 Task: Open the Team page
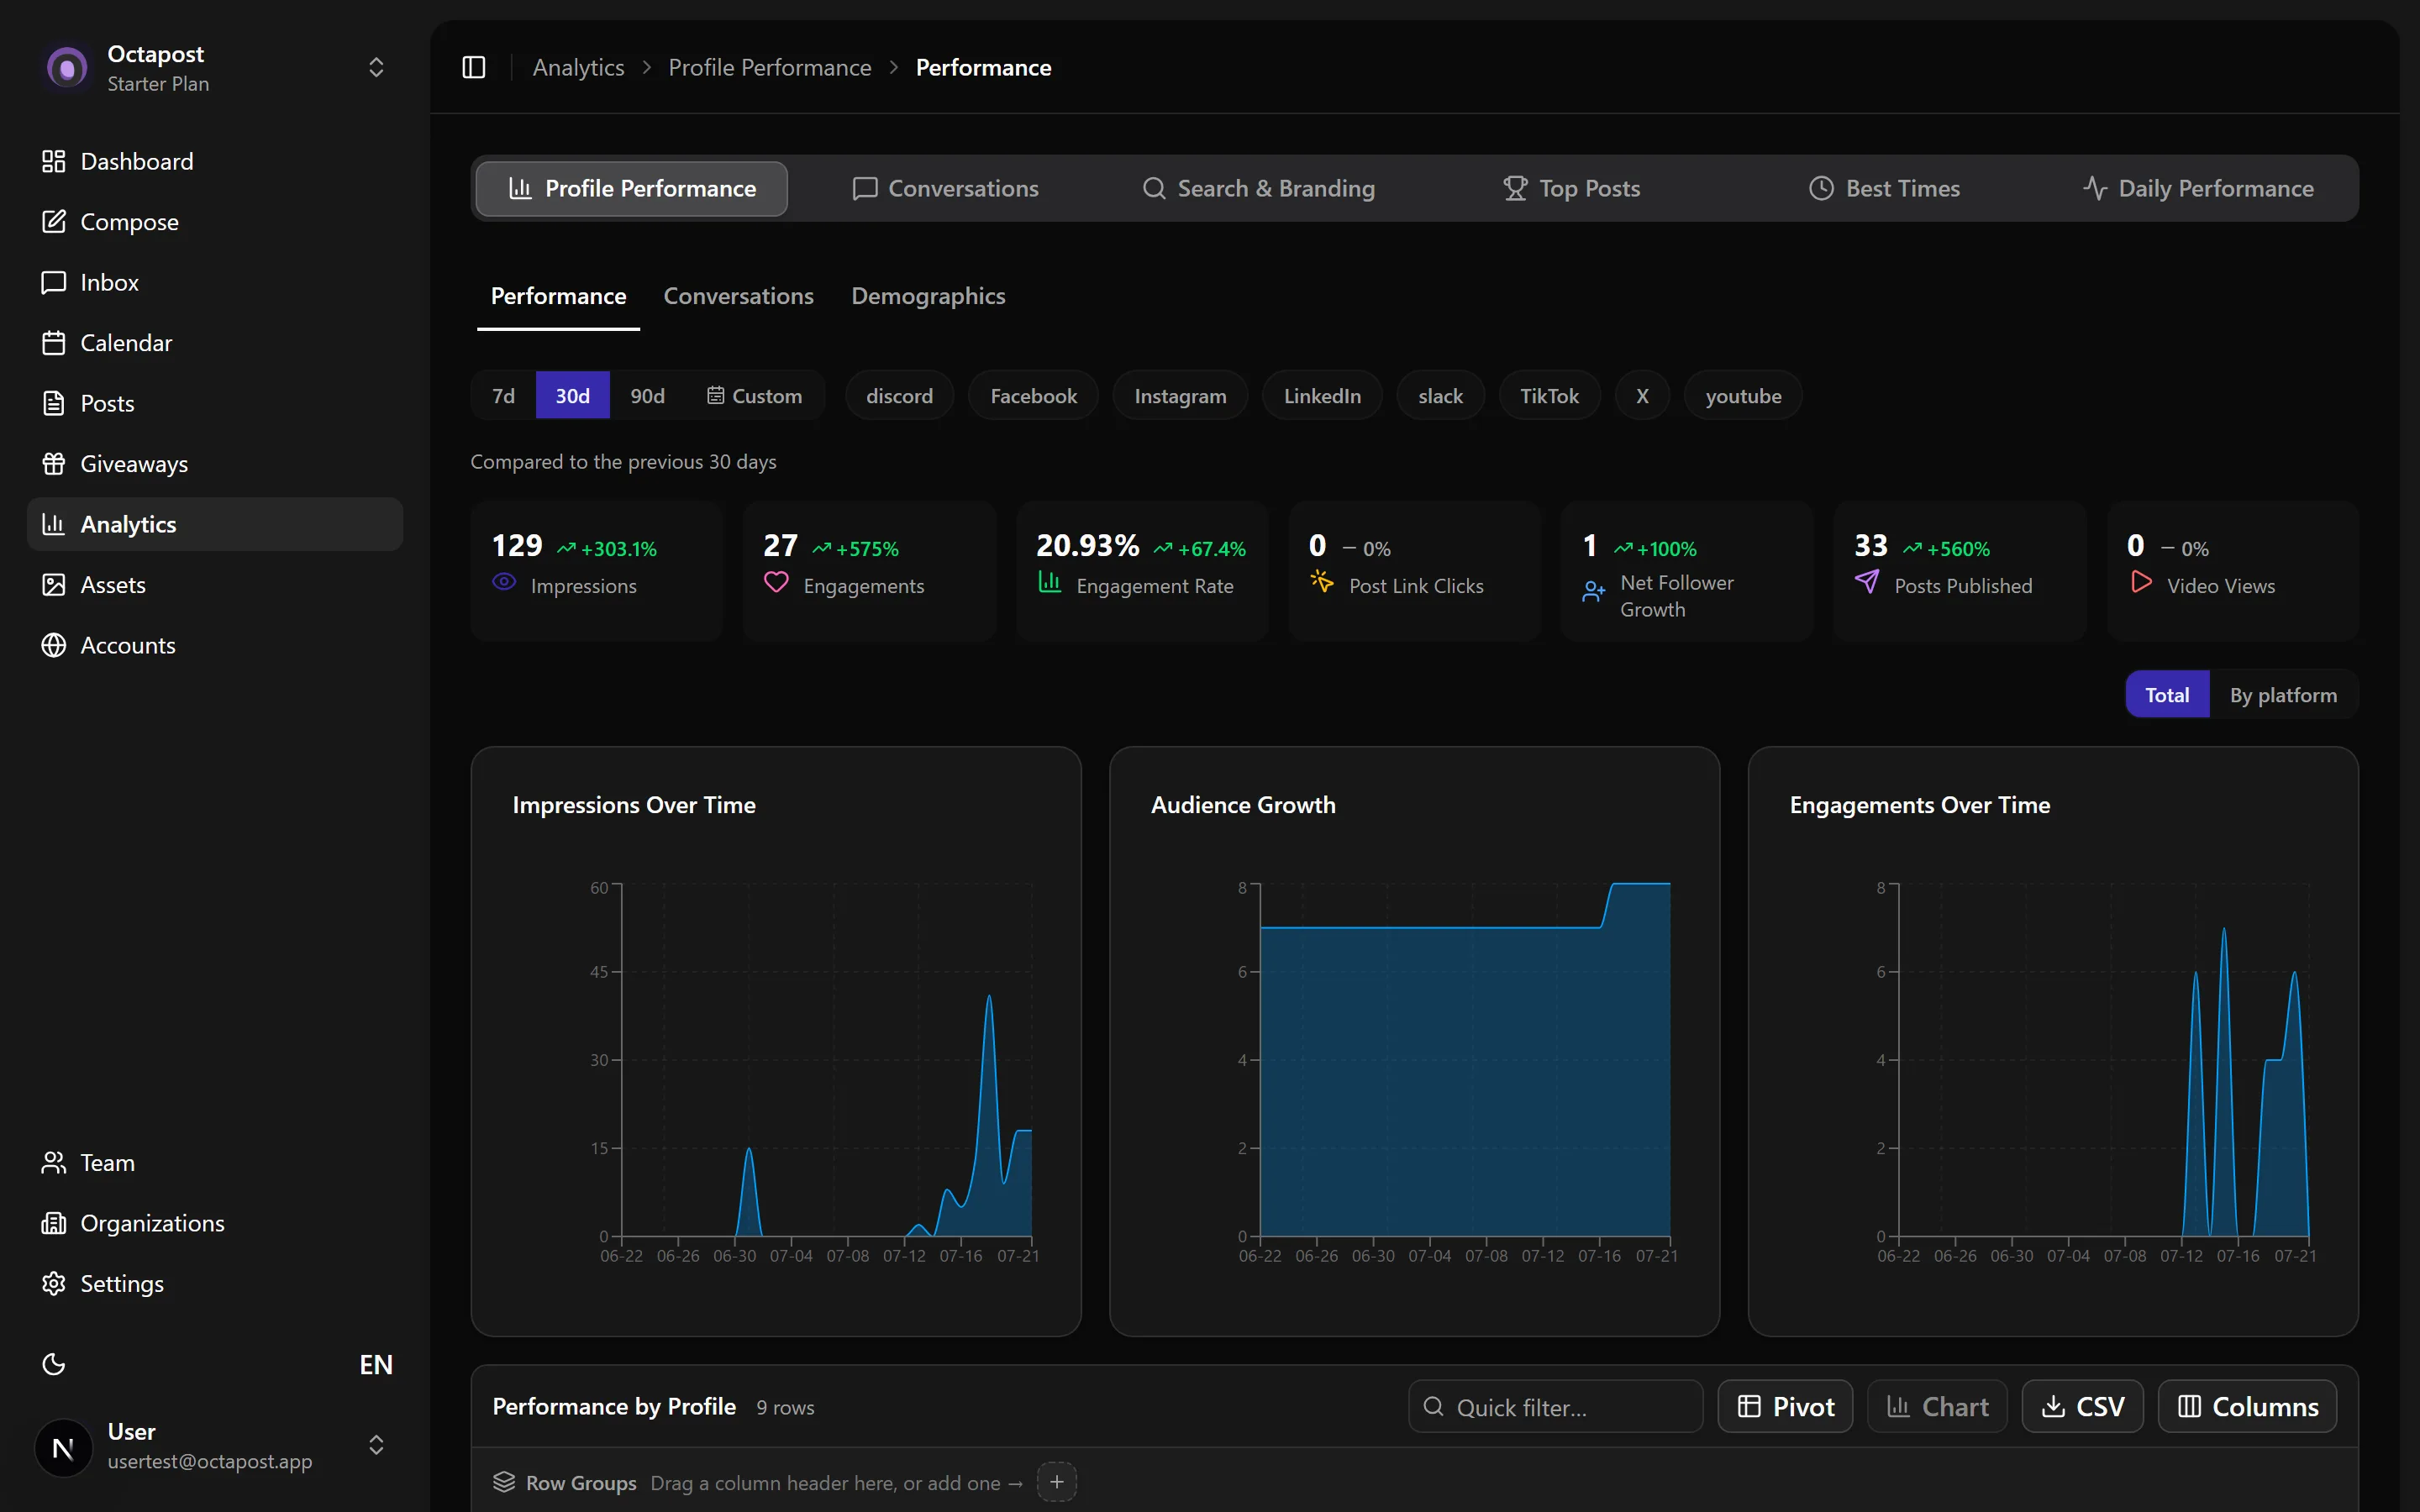click(x=215, y=1163)
